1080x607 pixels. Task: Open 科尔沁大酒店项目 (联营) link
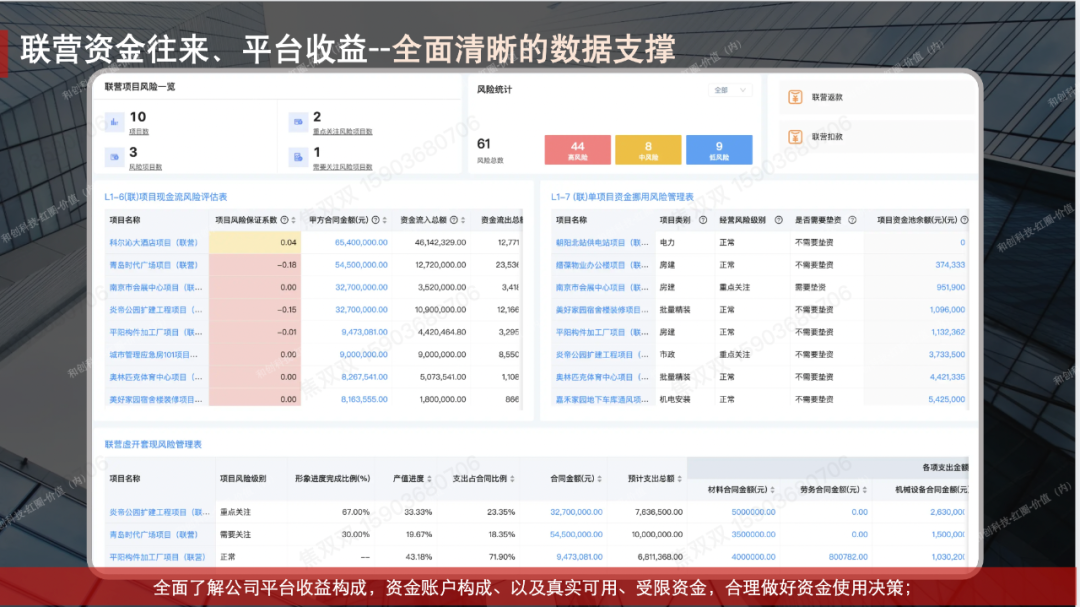[x=154, y=242]
